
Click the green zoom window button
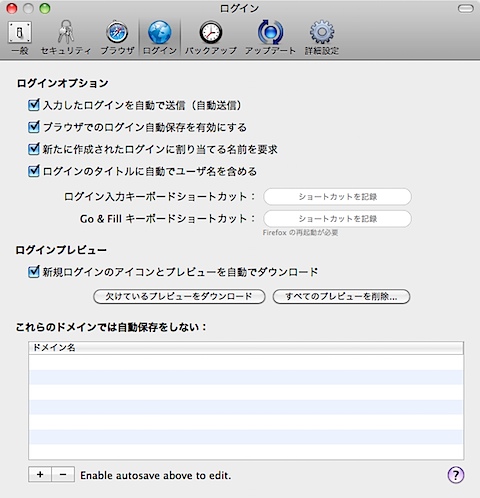click(x=45, y=8)
